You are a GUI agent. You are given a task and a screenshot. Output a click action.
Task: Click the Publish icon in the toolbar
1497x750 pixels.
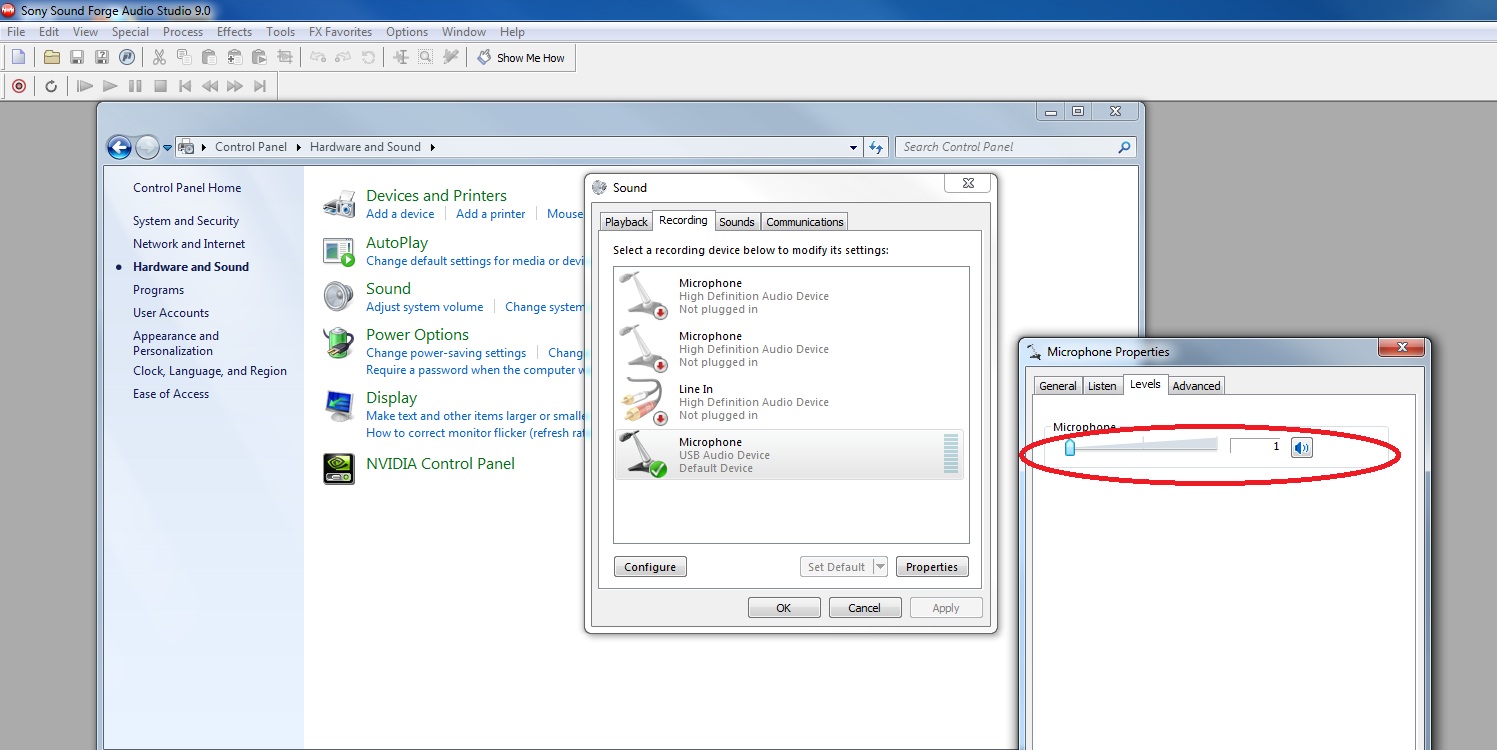point(127,58)
